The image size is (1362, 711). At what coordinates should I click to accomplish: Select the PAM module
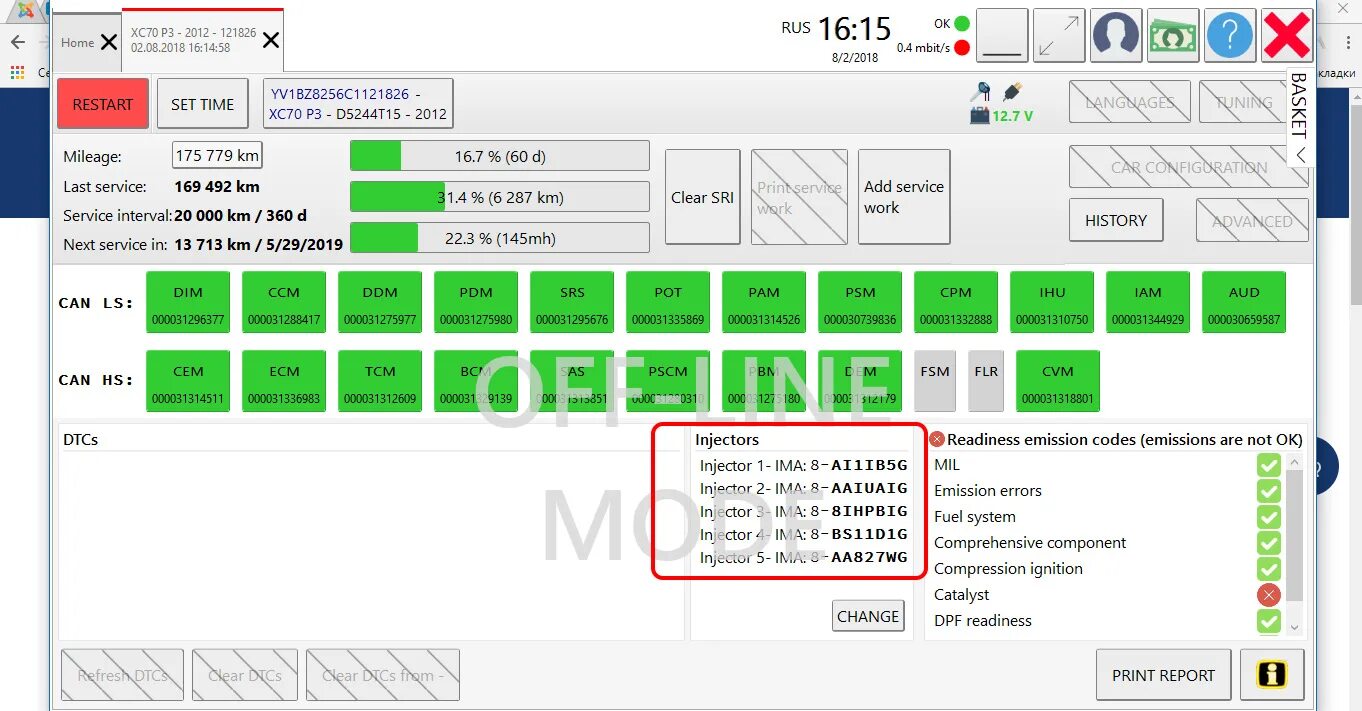click(764, 302)
